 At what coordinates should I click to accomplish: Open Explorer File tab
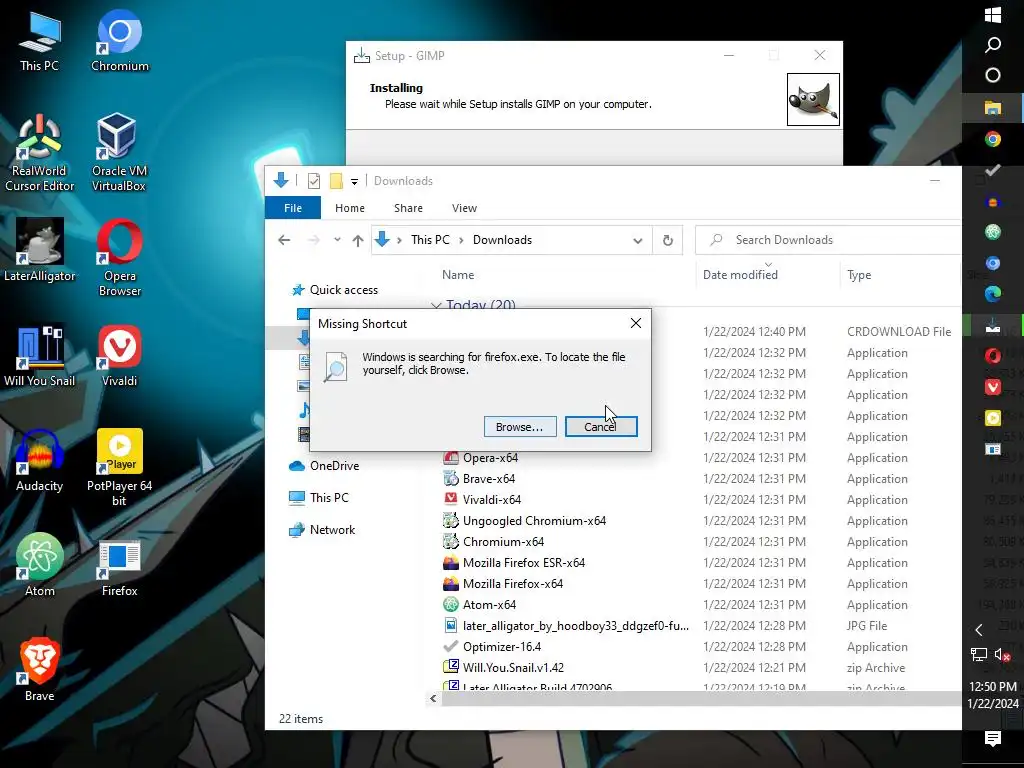(x=293, y=208)
